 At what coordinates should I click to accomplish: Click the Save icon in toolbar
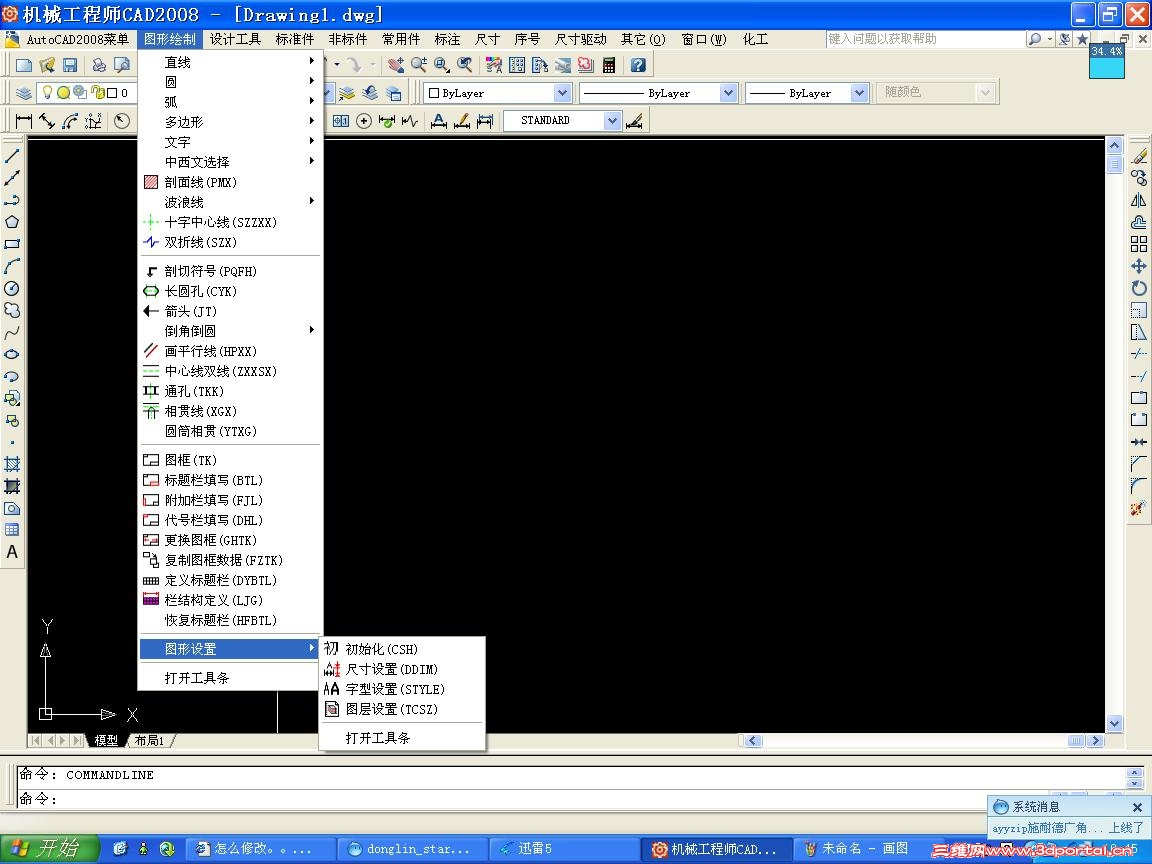[x=70, y=65]
